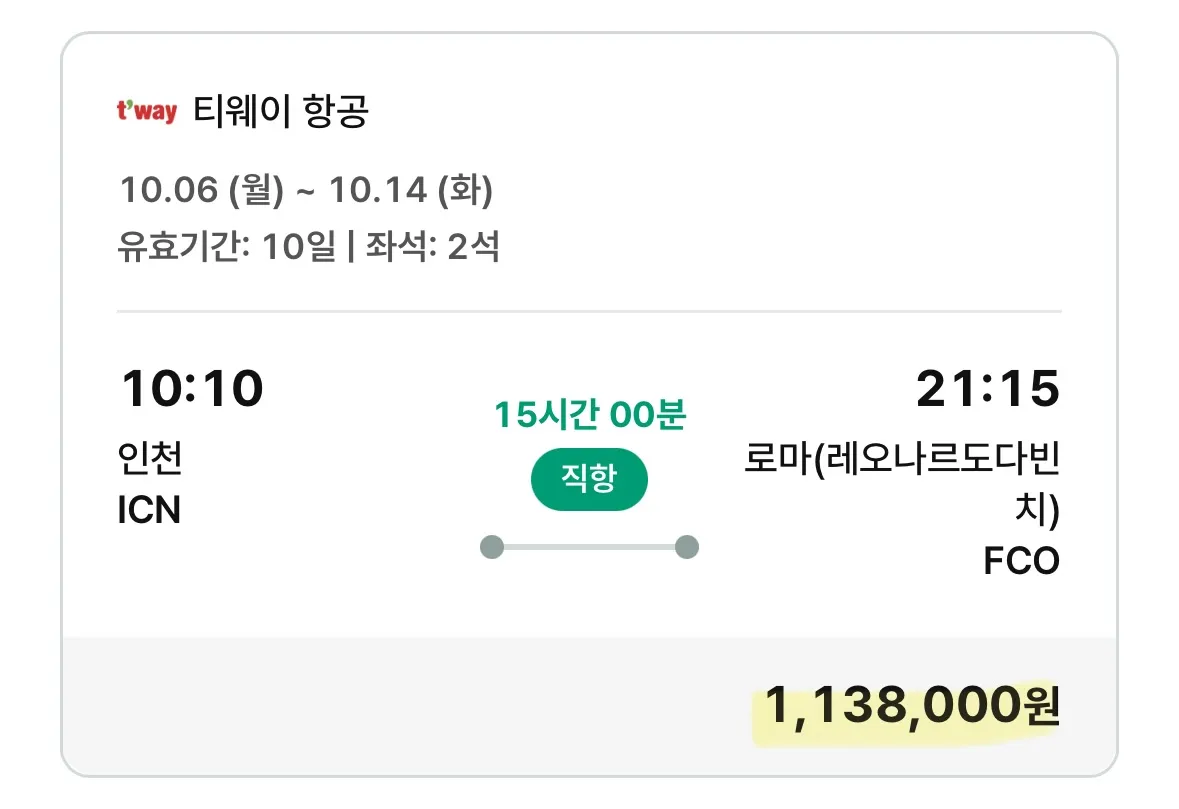Switch to the arrival time 21:15
The width and height of the screenshot is (1179, 809).
[x=990, y=390]
